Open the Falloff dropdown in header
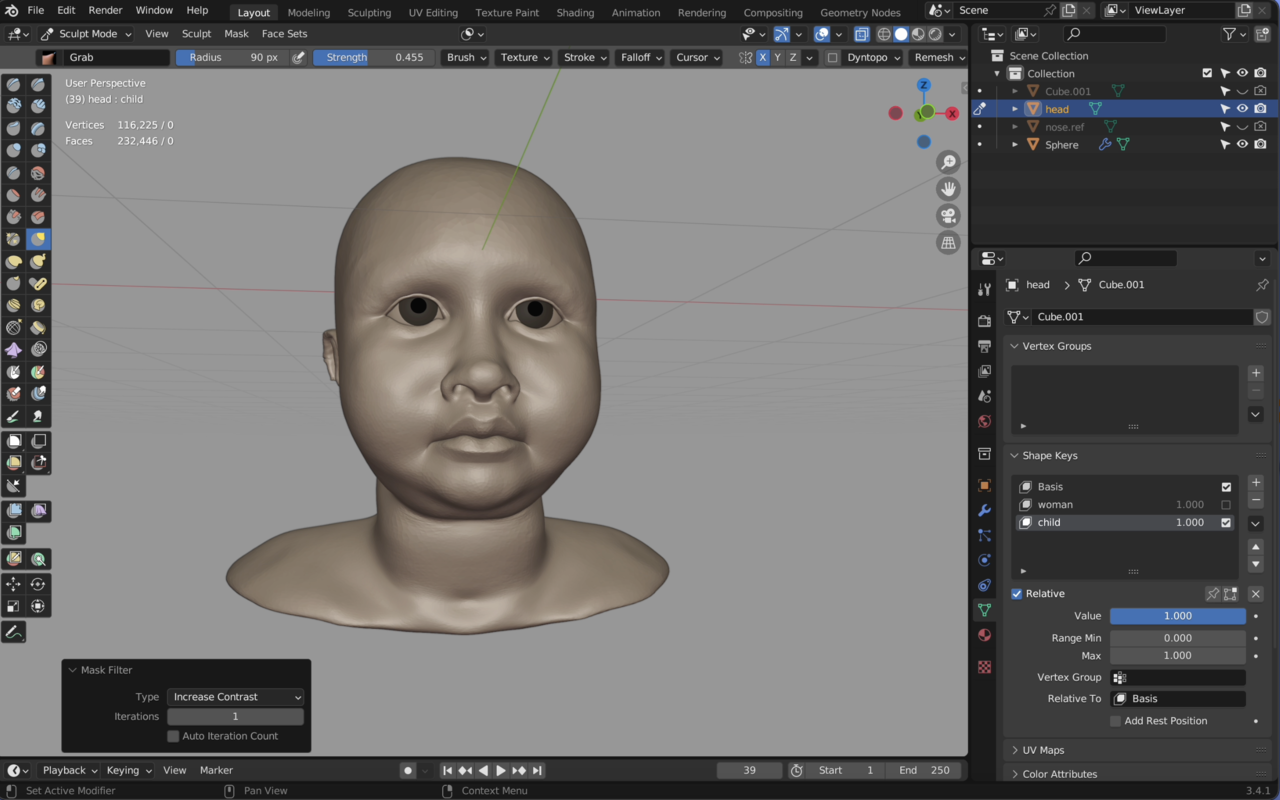This screenshot has width=1280, height=800. coord(640,58)
